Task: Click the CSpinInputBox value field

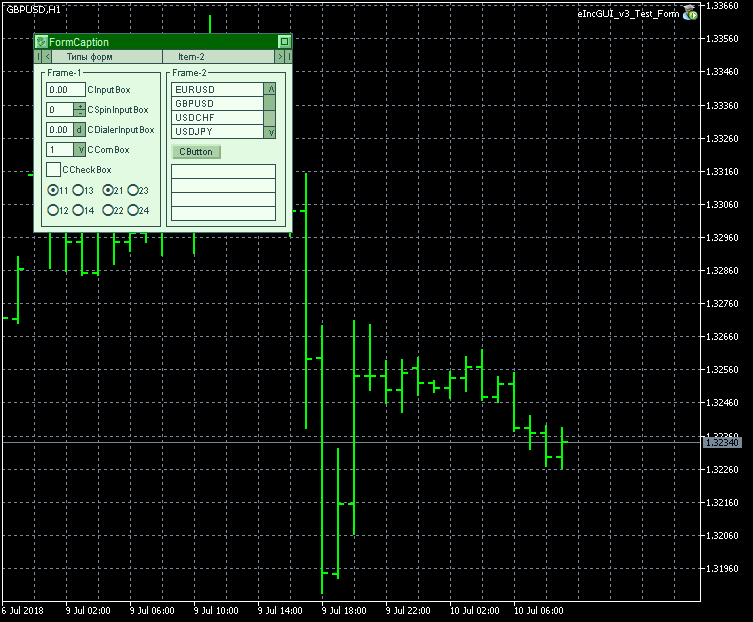Action: pyautogui.click(x=60, y=110)
